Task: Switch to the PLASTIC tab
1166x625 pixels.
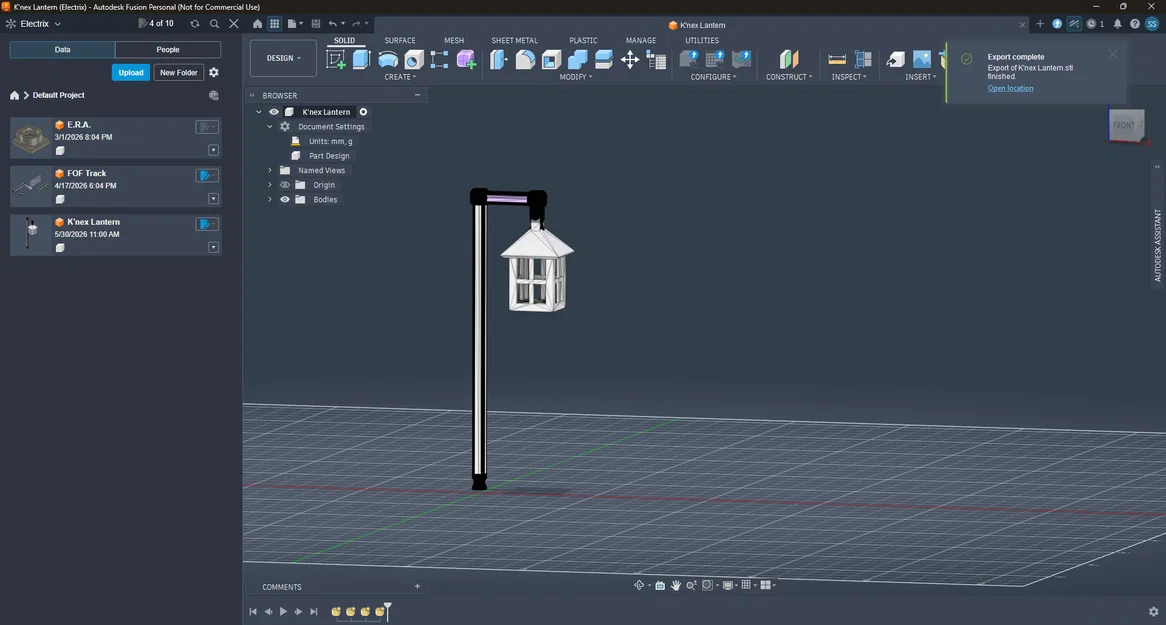Action: pos(583,40)
